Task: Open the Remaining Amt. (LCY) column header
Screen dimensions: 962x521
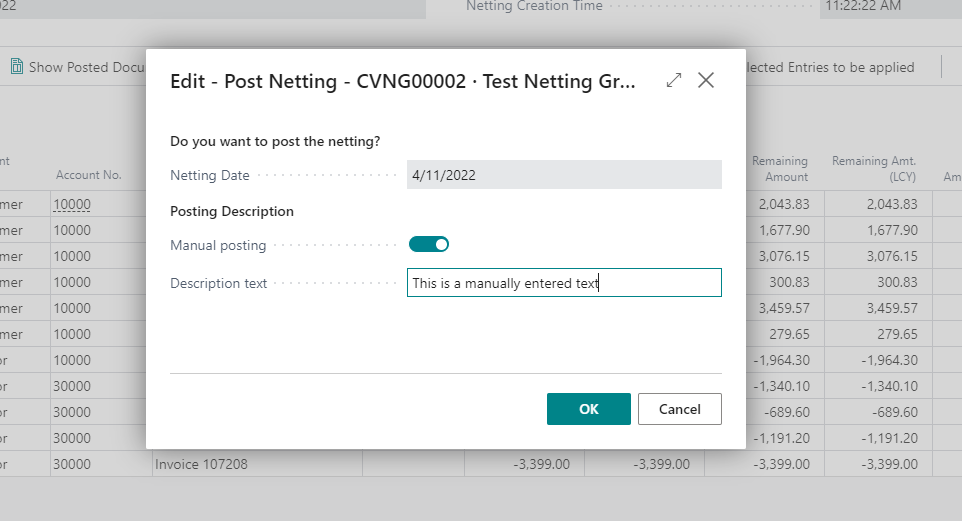Action: click(x=873, y=168)
